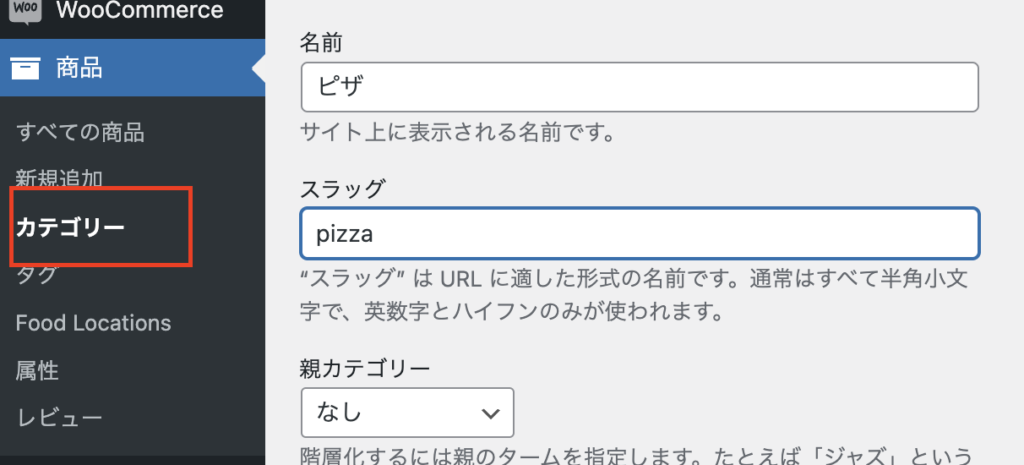
Task: Click the スラッグ field containing pizza
Action: 639,233
